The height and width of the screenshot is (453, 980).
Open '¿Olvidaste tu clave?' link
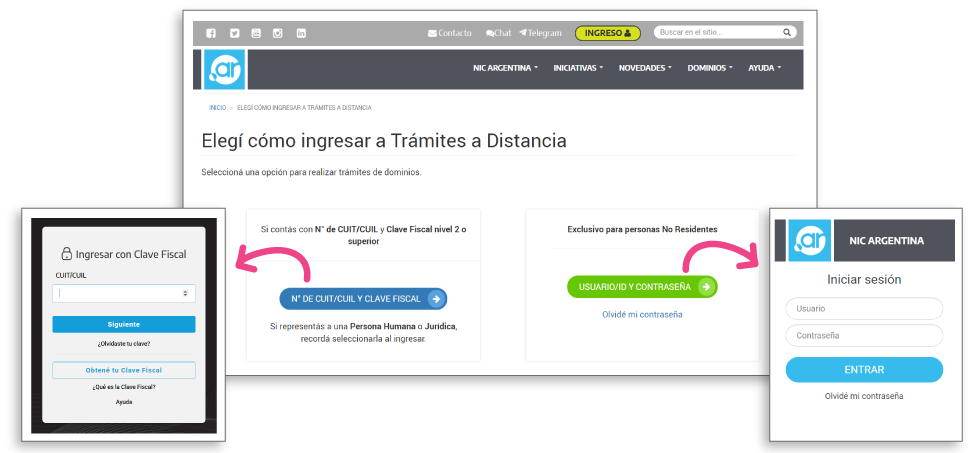[124, 344]
